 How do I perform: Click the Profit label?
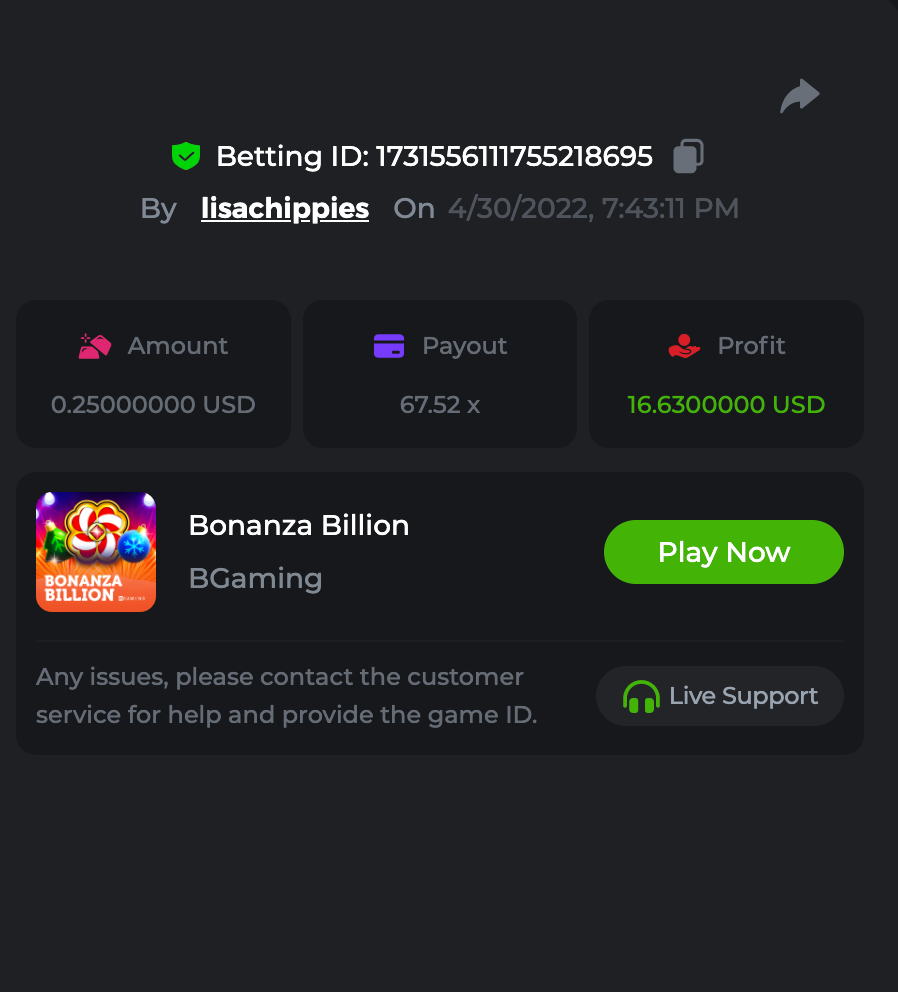(751, 346)
